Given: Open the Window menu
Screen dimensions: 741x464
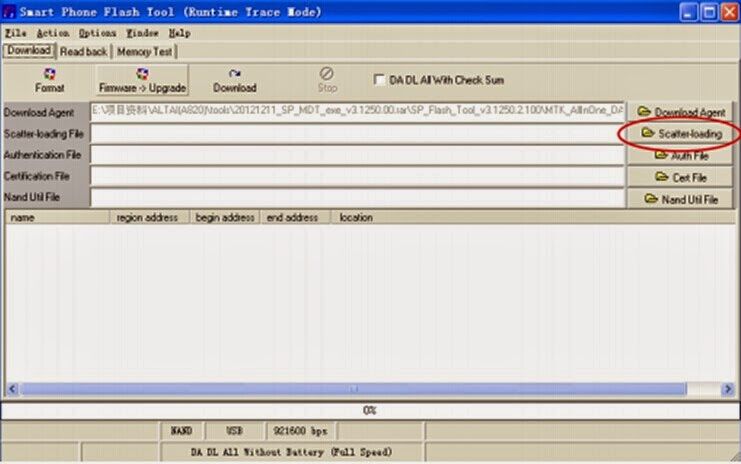Looking at the screenshot, I should tap(142, 33).
